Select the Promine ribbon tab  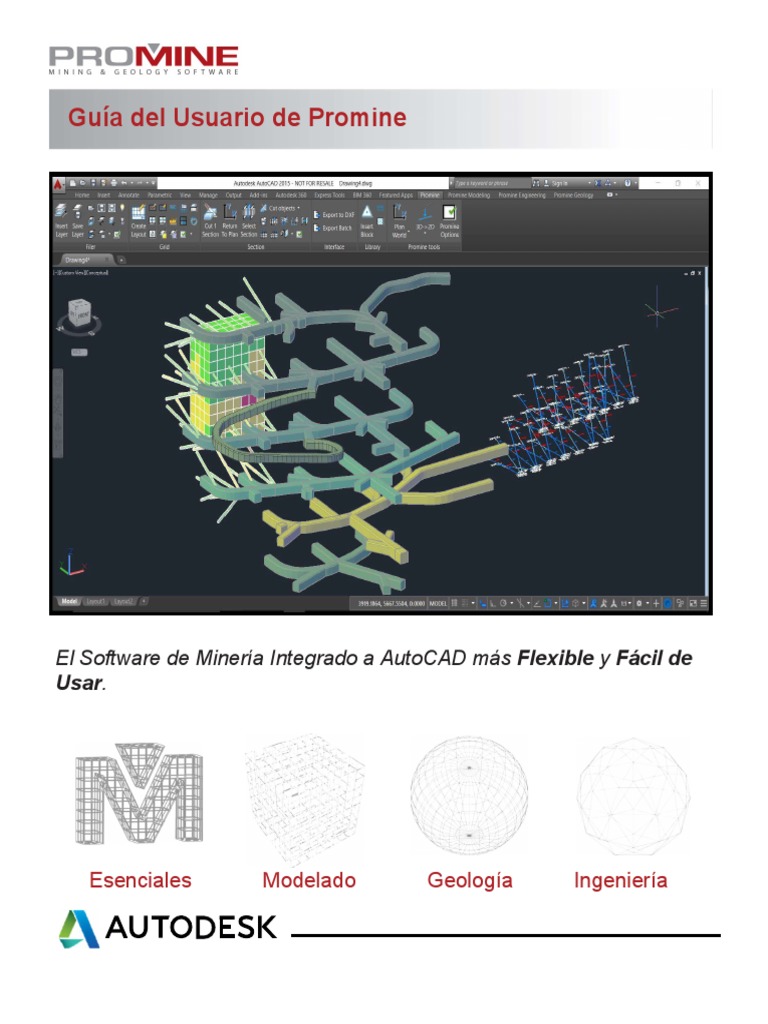tap(429, 195)
